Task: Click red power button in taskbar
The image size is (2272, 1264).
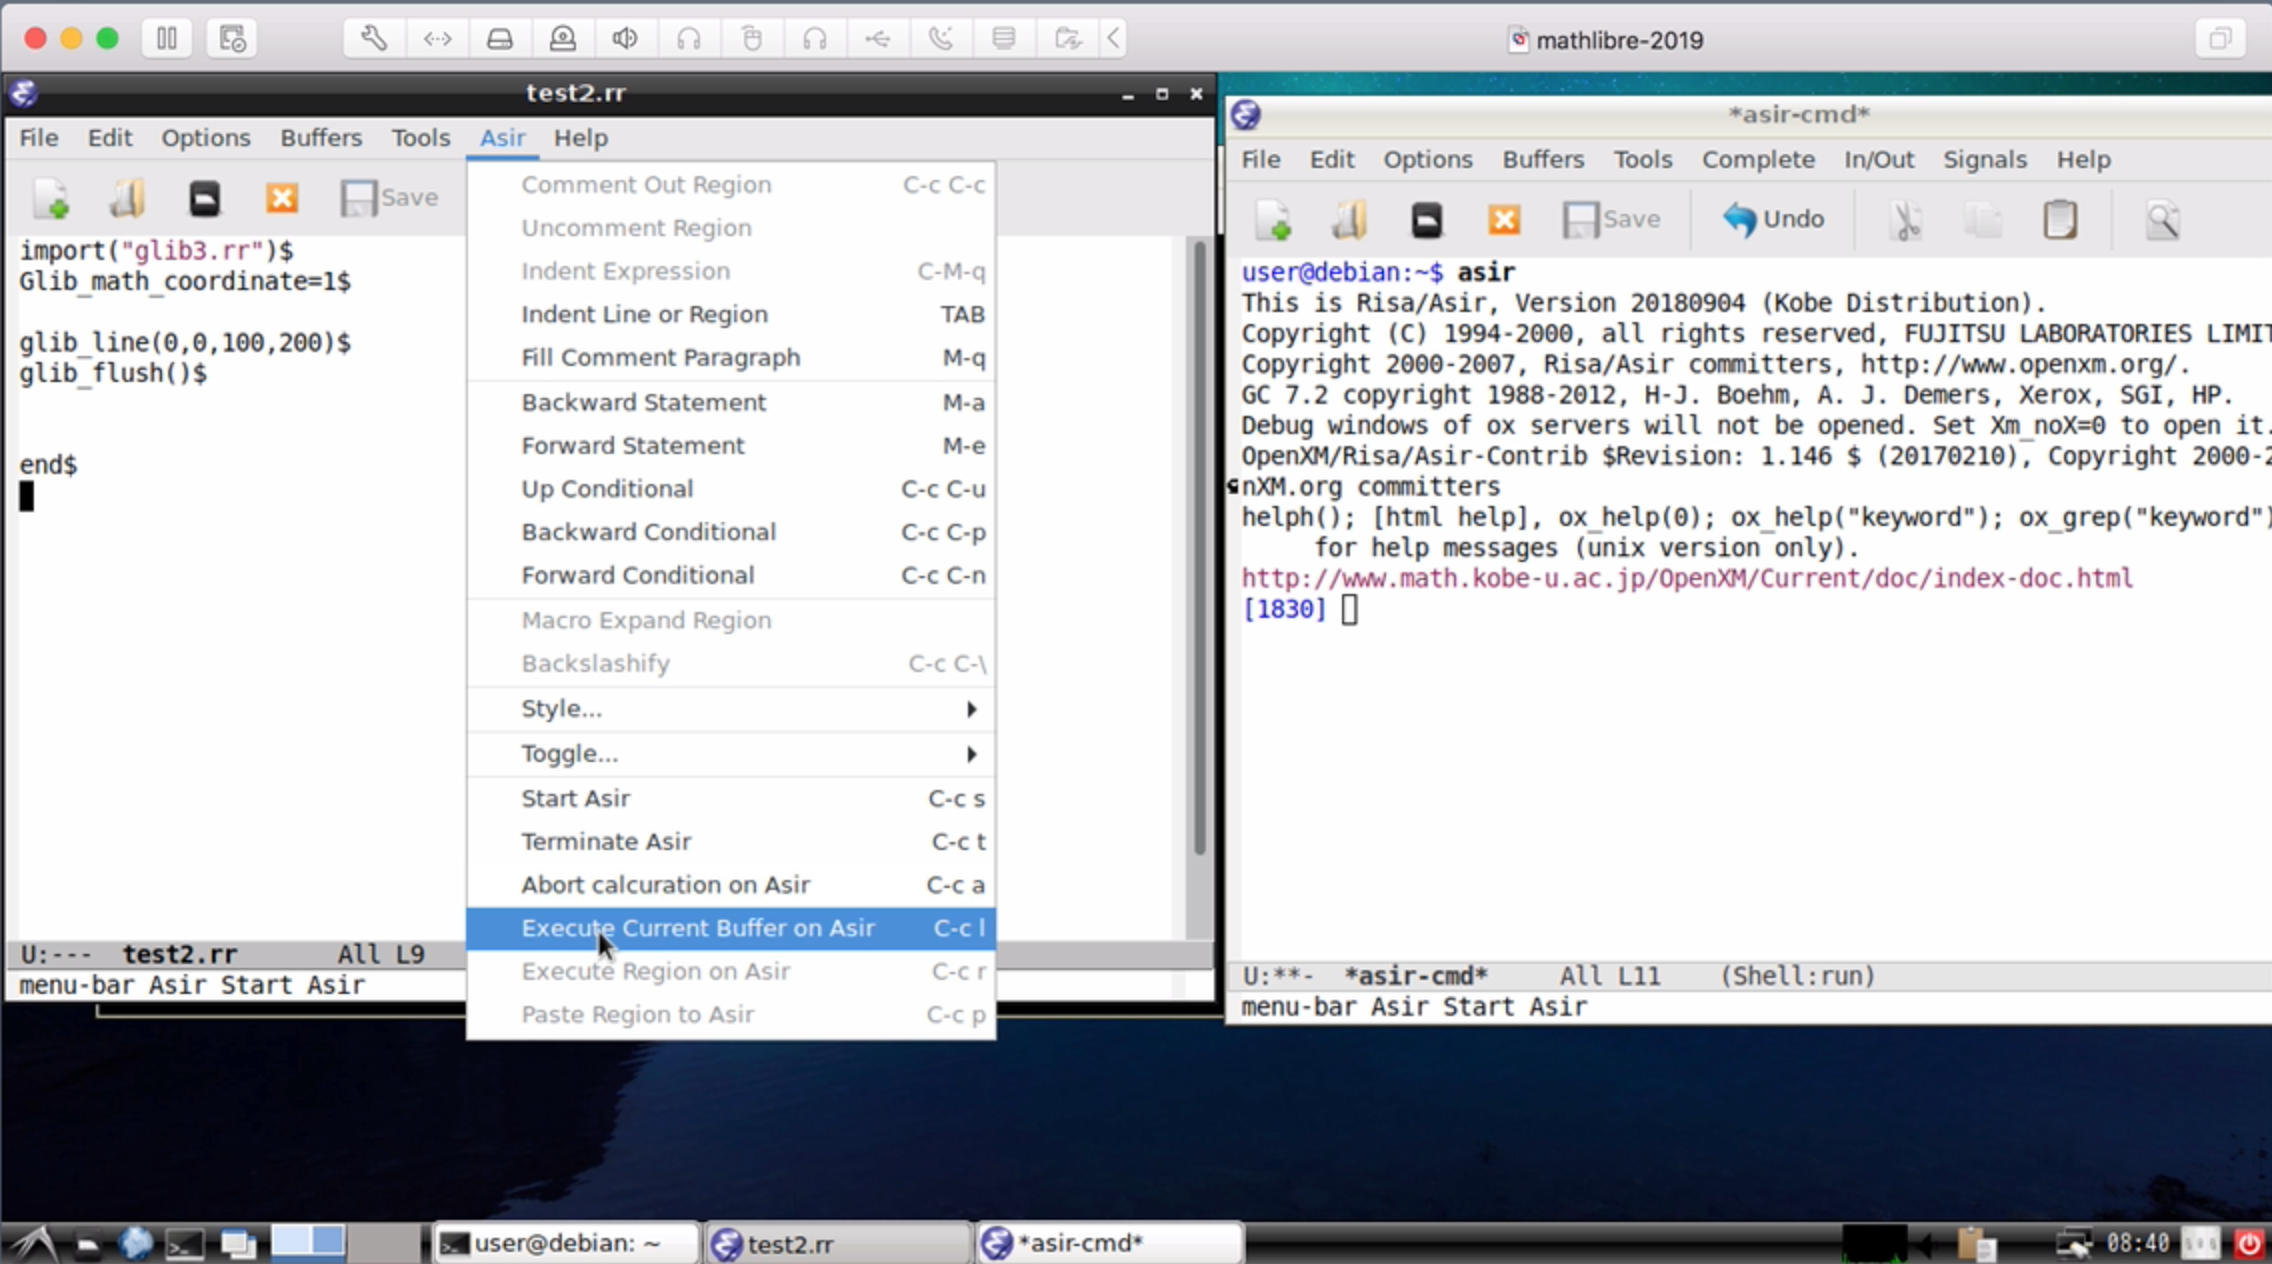Action: pyautogui.click(x=2249, y=1243)
